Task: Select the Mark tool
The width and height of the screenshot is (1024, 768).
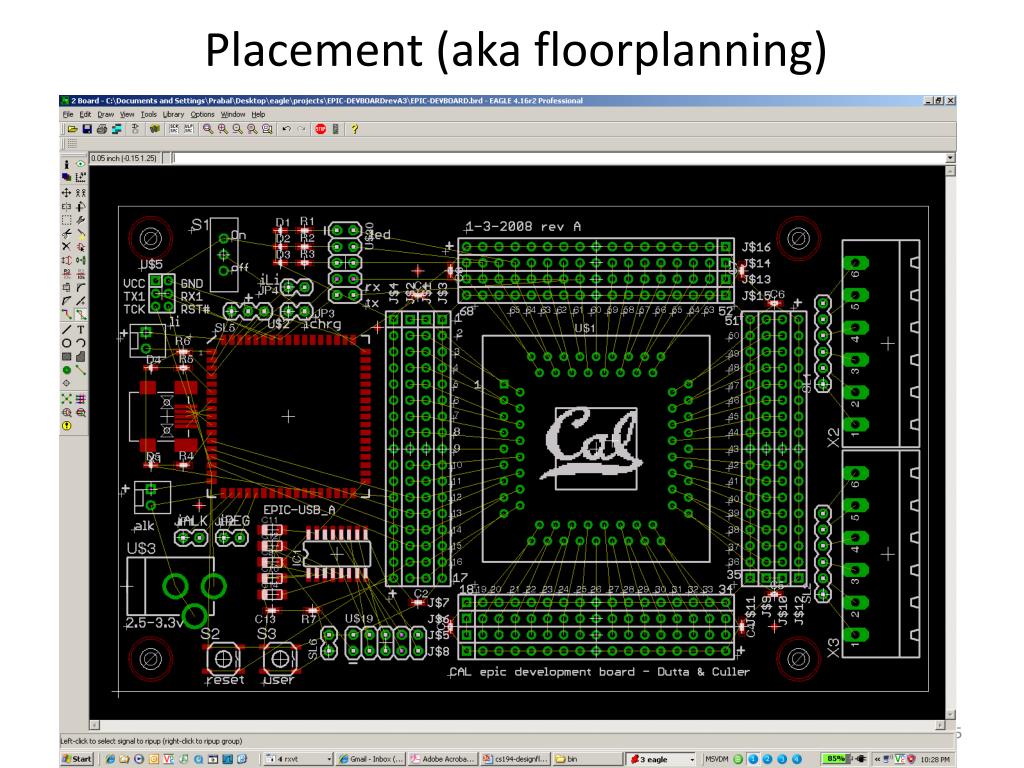Action: click(x=80, y=177)
